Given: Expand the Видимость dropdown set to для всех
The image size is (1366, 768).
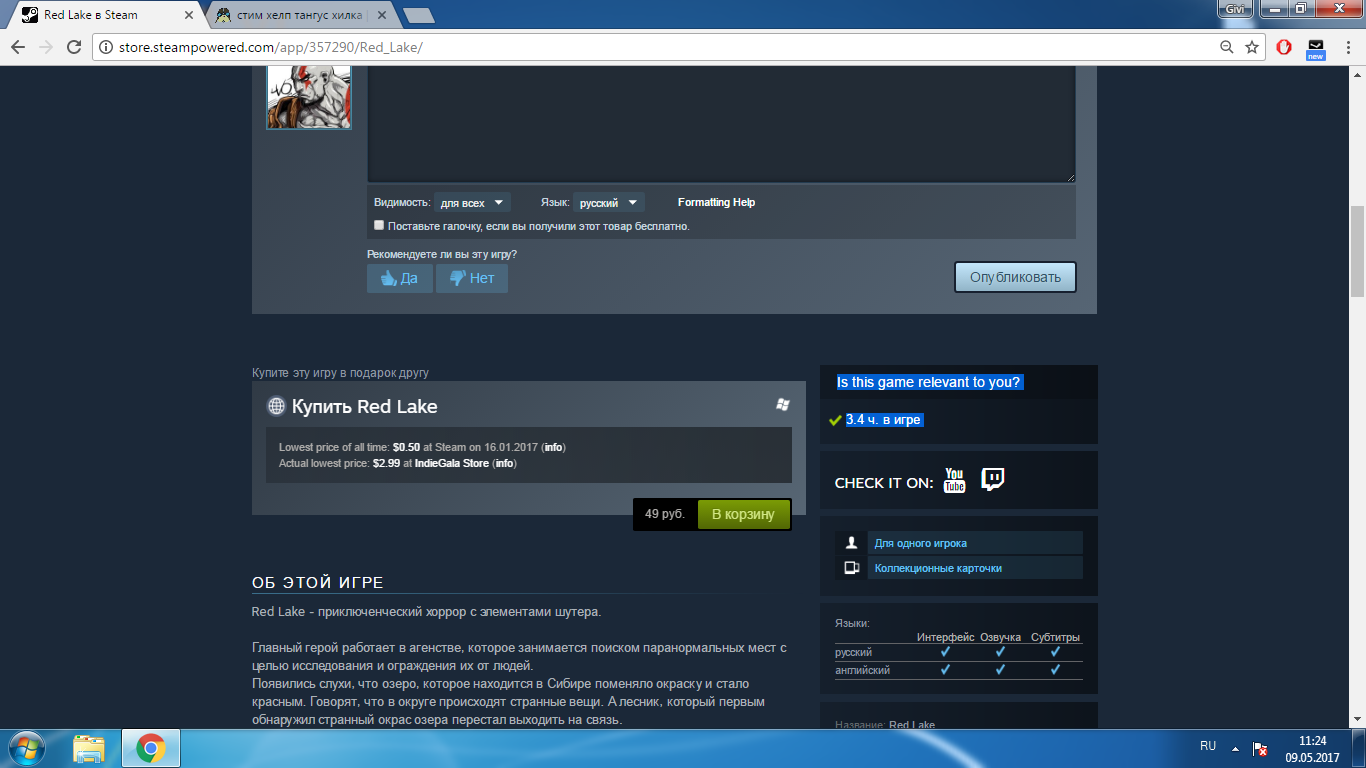Looking at the screenshot, I should click(x=472, y=203).
